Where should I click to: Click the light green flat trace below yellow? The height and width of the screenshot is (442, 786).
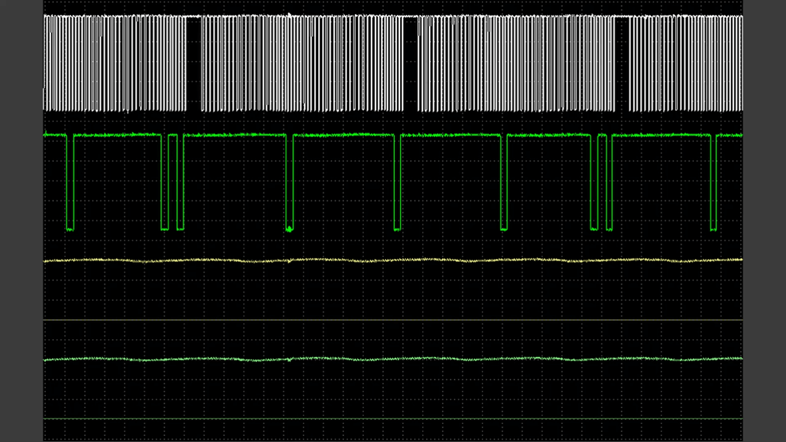(x=400, y=359)
